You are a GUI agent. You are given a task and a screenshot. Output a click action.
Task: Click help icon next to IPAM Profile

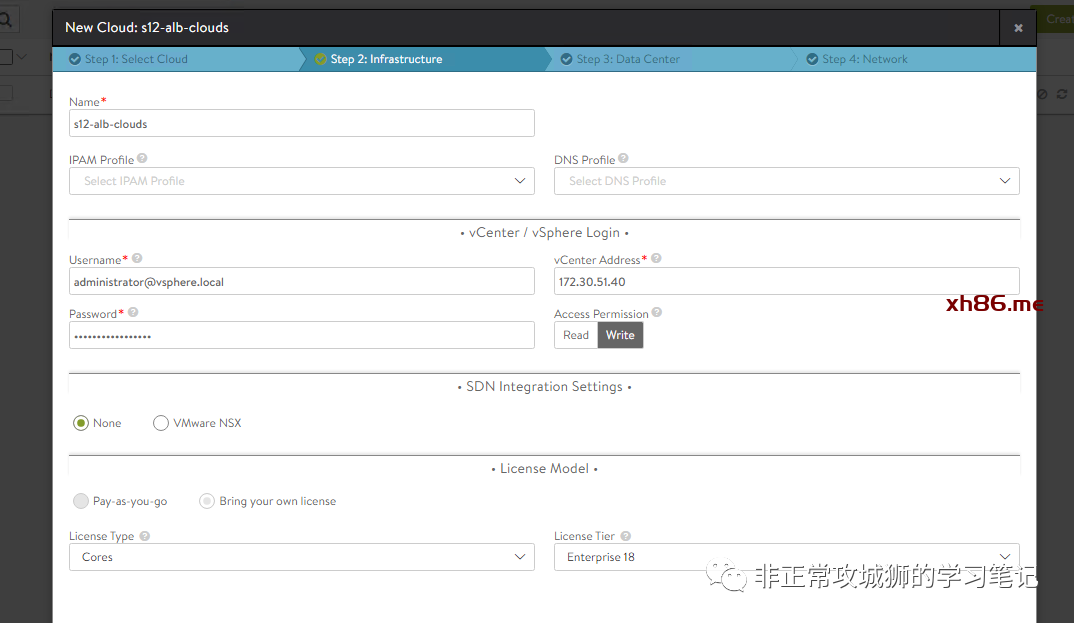click(x=142, y=158)
